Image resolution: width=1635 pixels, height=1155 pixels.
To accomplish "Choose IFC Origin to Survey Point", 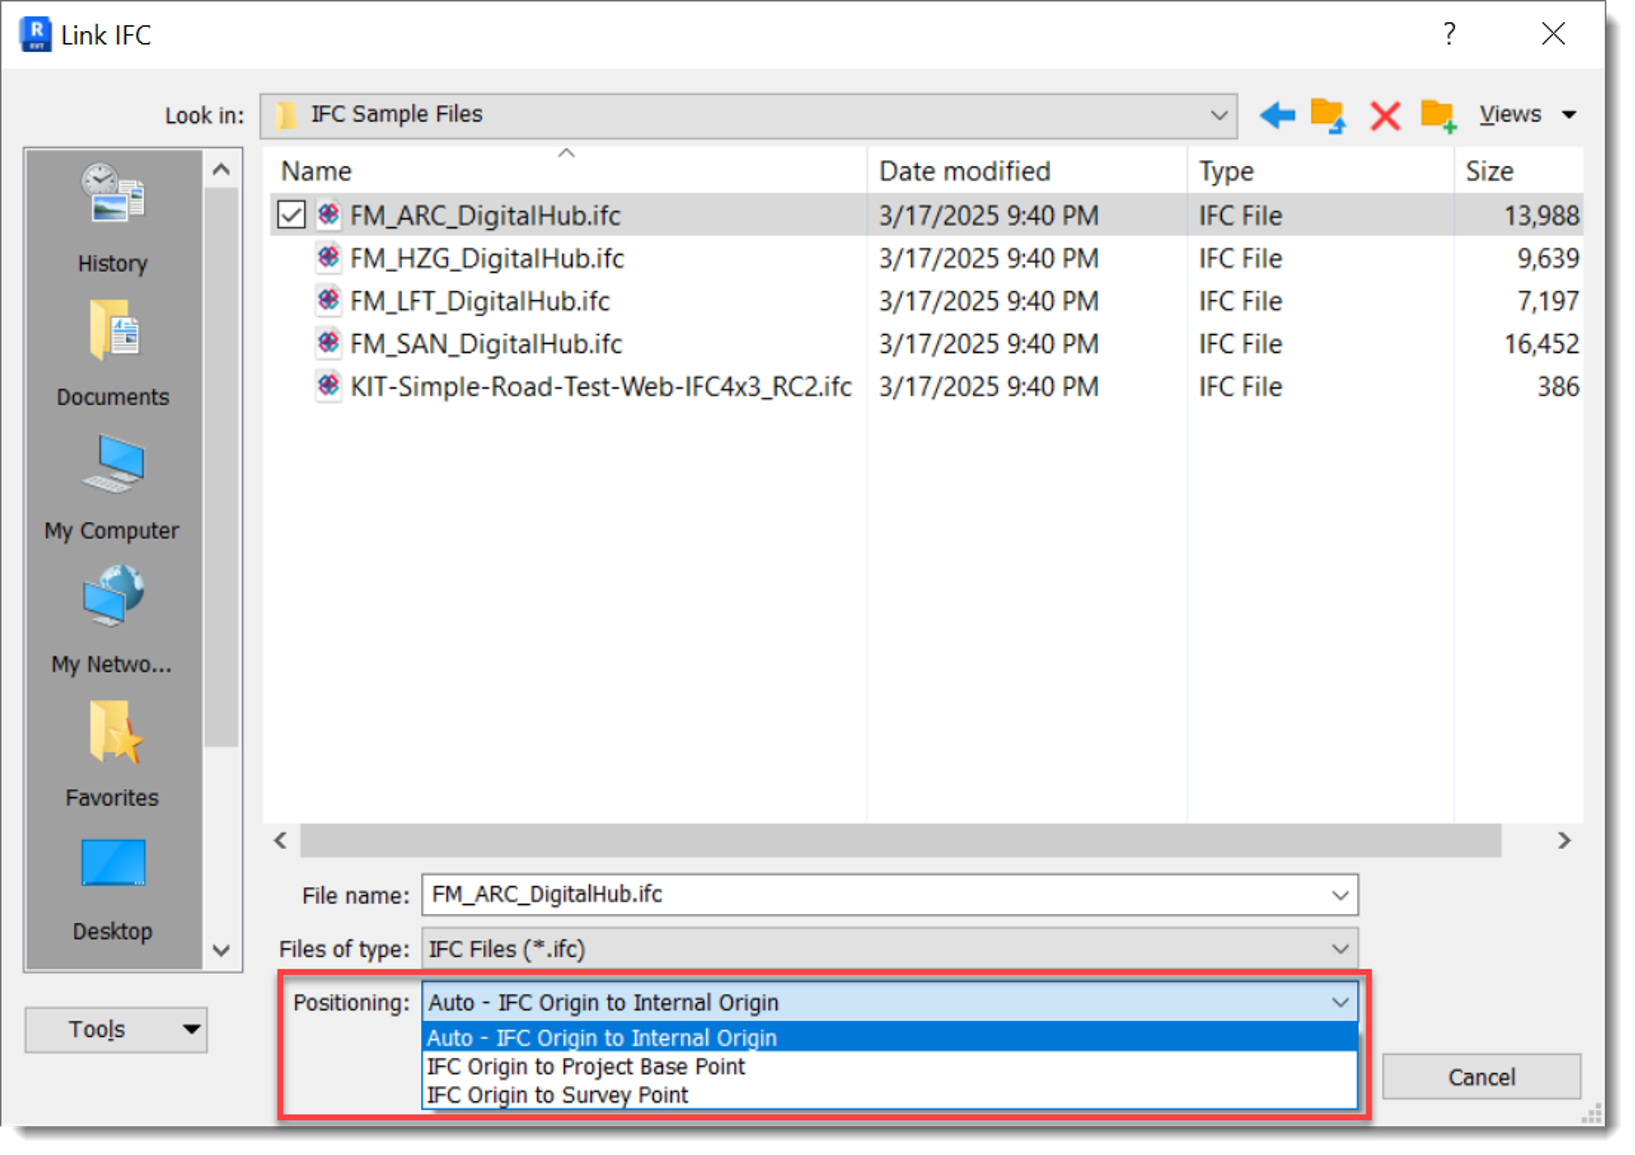I will pos(889,1096).
